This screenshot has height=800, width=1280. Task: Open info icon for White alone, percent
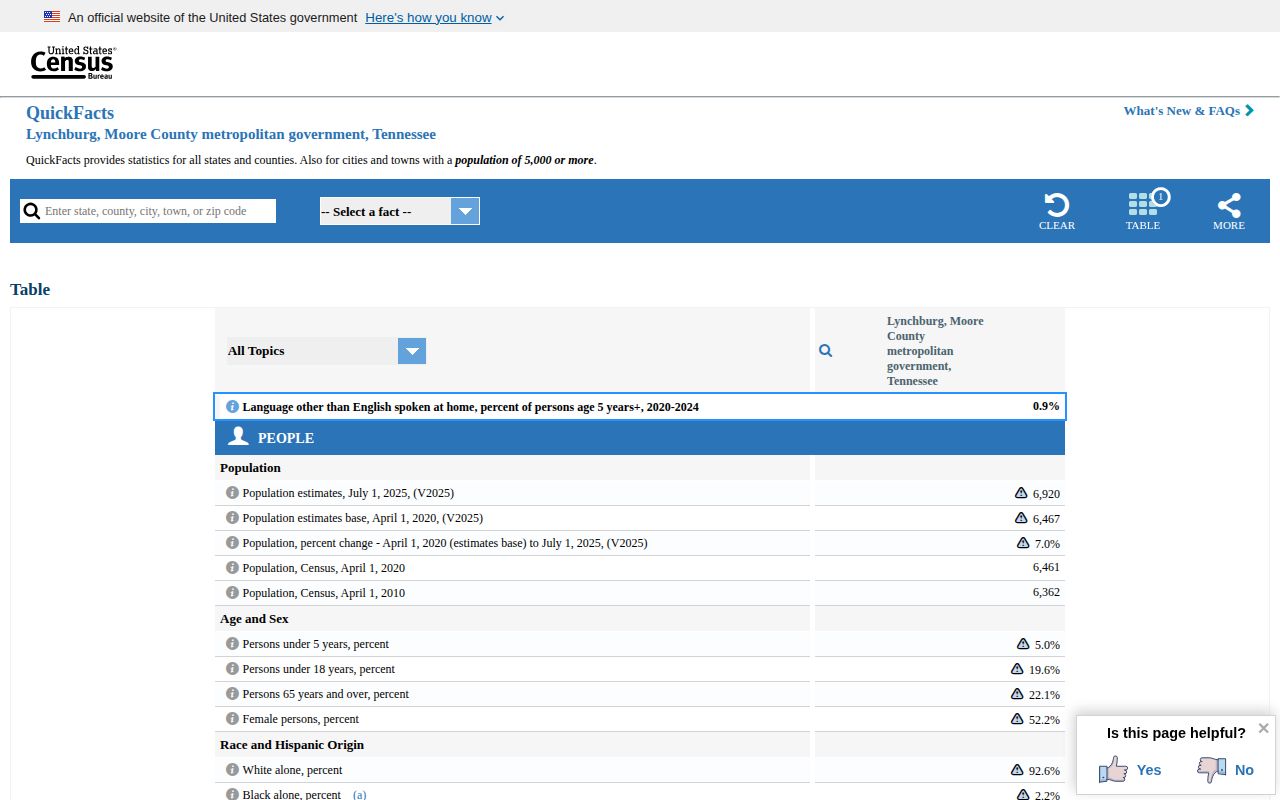[232, 770]
